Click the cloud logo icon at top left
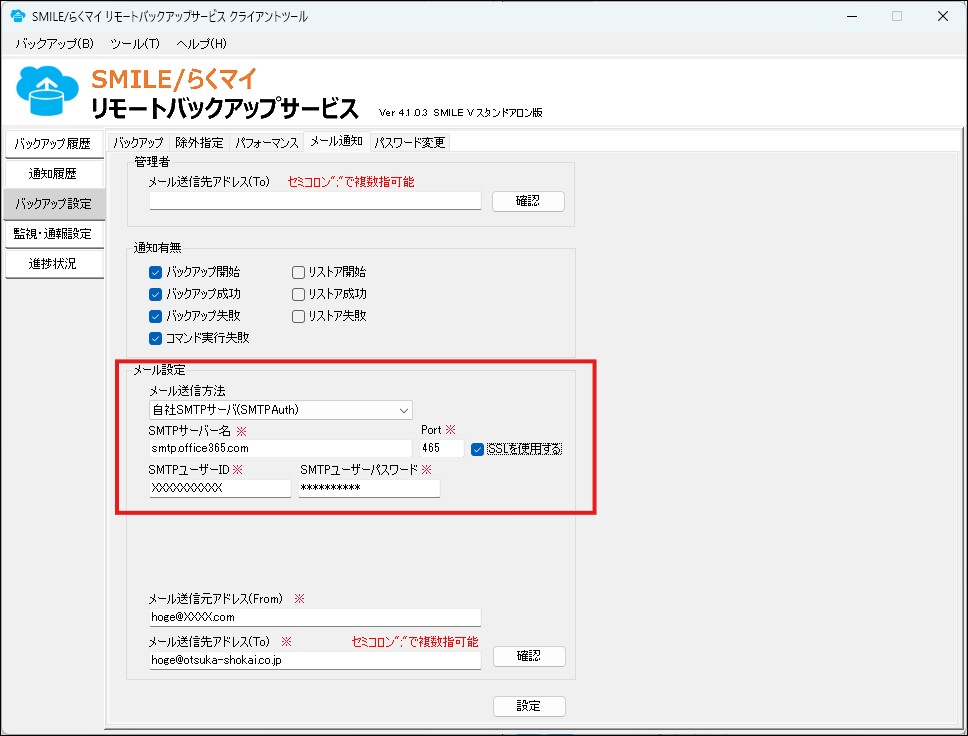This screenshot has width=968, height=736. click(x=47, y=91)
